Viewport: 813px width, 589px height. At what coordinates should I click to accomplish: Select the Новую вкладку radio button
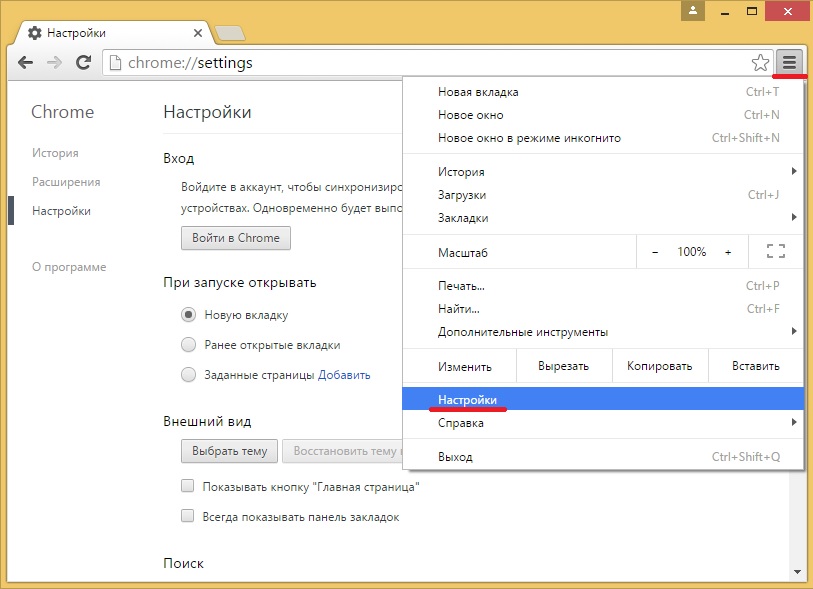188,315
